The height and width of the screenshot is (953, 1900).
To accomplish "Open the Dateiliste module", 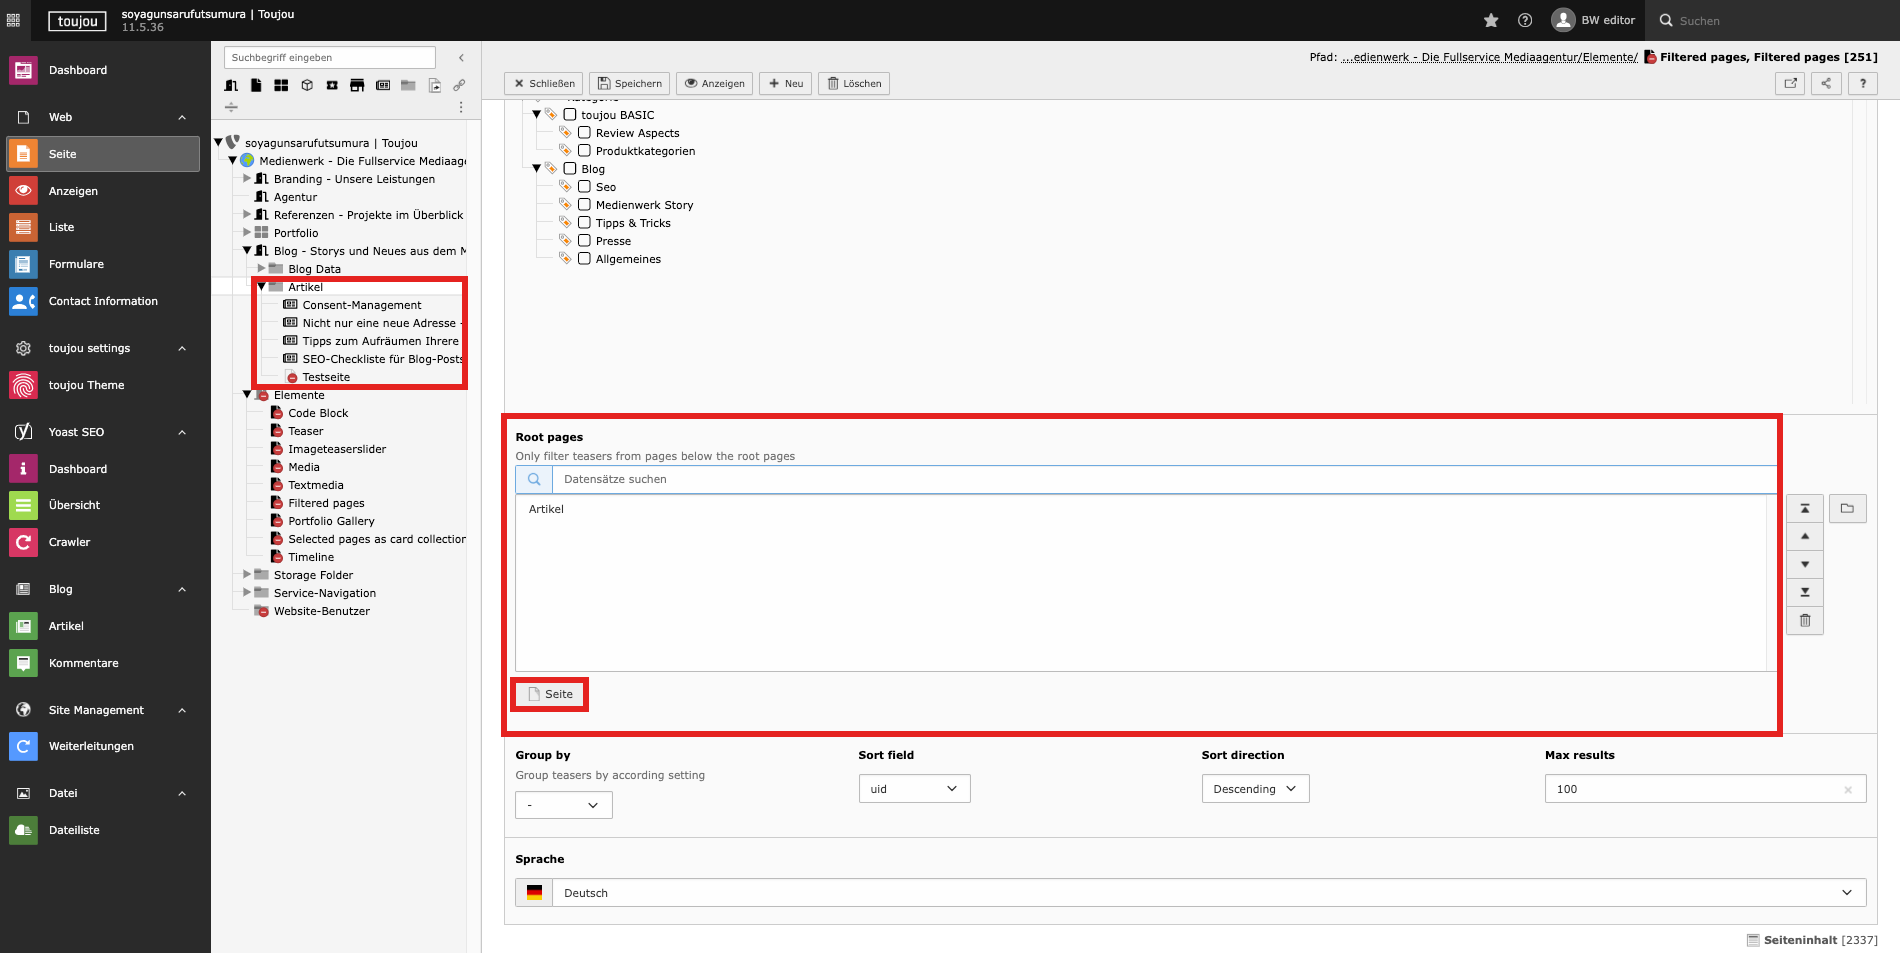I will [74, 830].
